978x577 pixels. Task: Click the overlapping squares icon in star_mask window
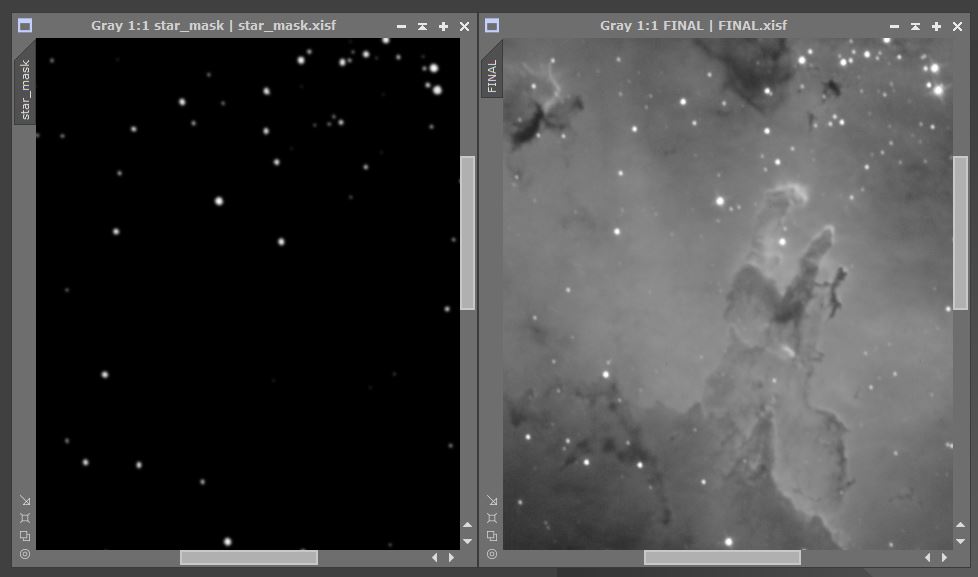(x=25, y=536)
